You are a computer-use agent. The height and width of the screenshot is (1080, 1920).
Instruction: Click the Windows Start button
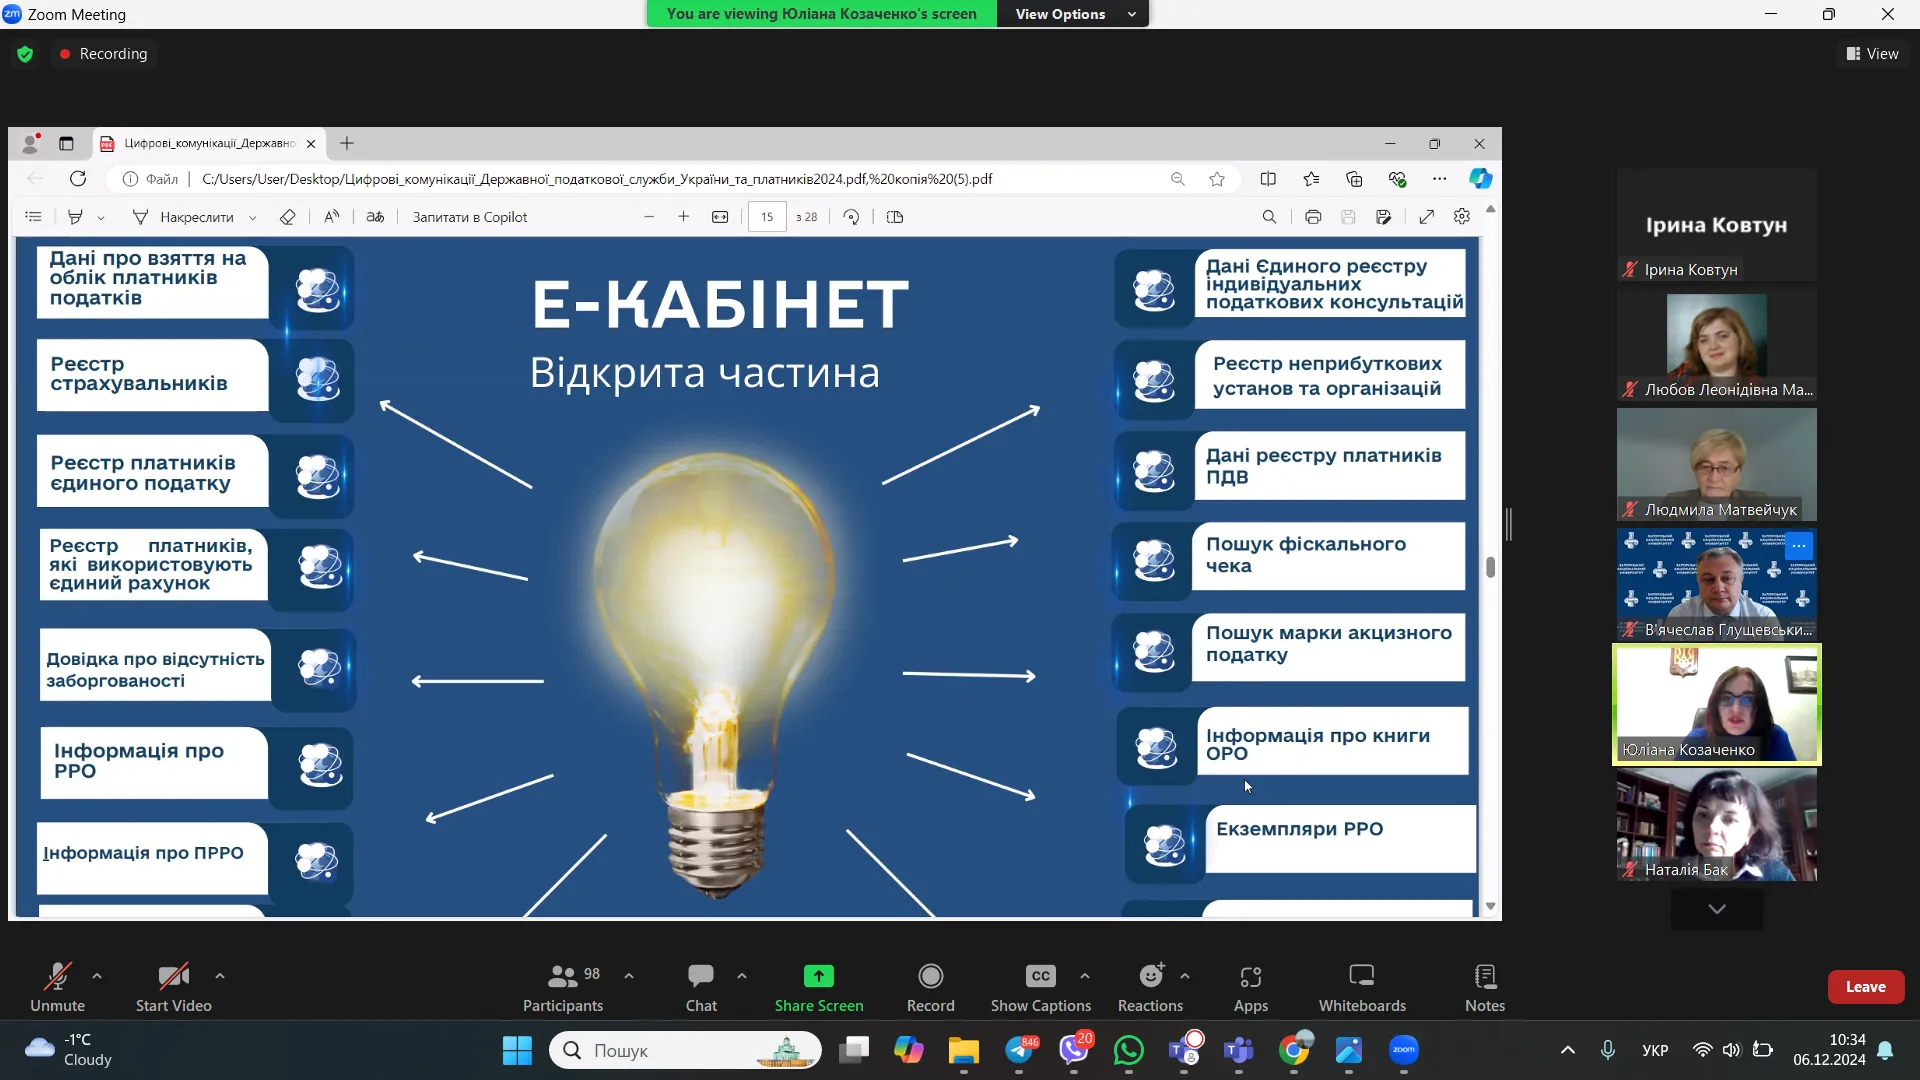tap(517, 1050)
